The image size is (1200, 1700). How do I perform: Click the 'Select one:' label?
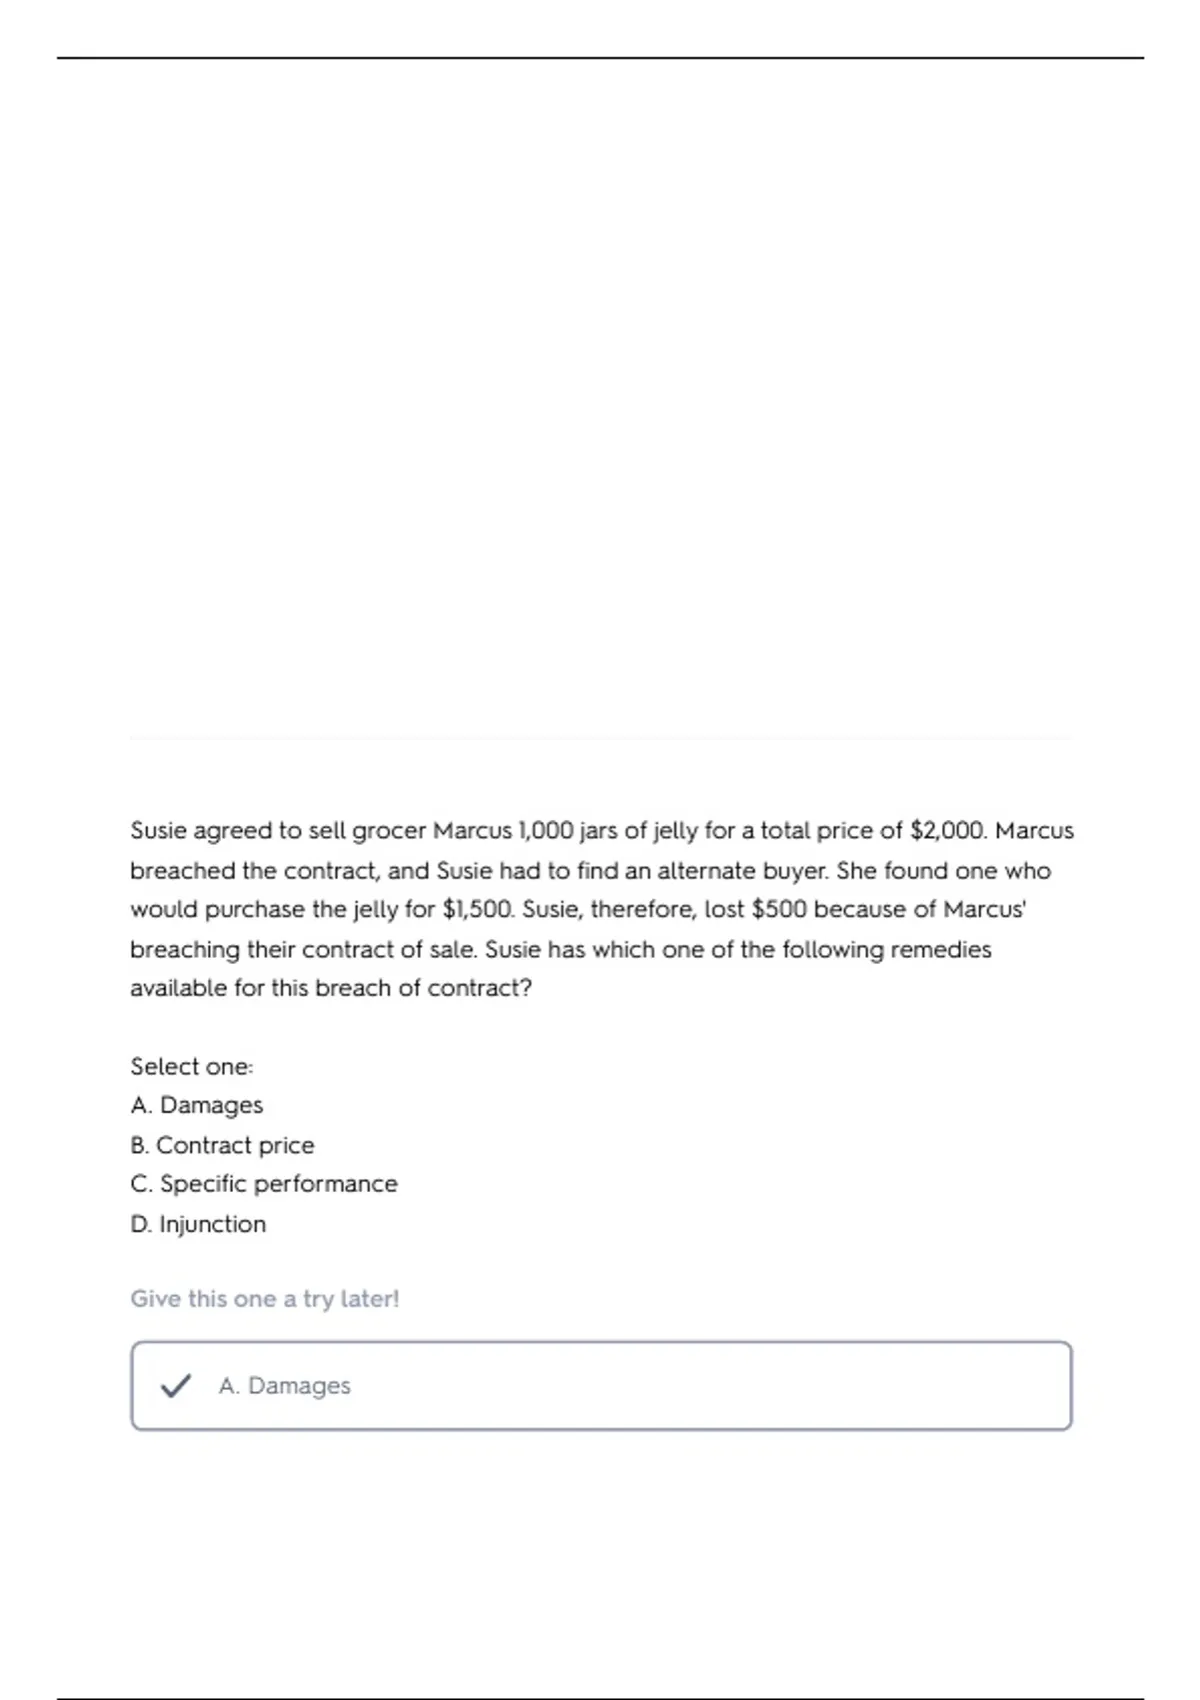pyautogui.click(x=192, y=1066)
